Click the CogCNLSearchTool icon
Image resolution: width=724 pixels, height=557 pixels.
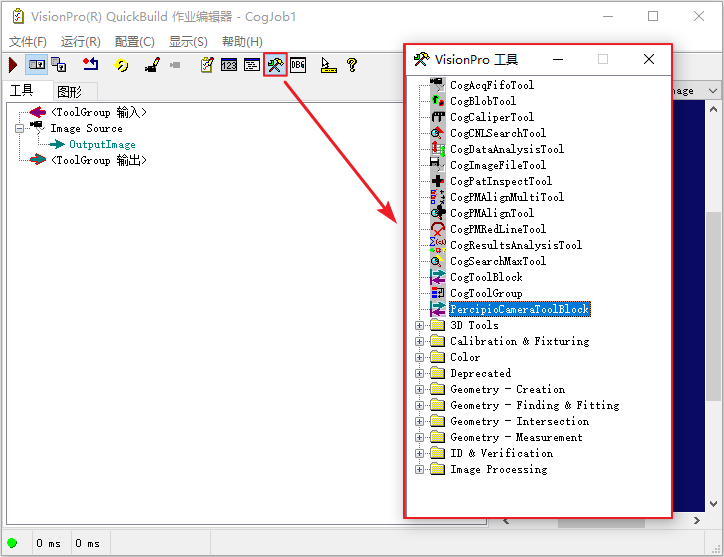coord(438,133)
